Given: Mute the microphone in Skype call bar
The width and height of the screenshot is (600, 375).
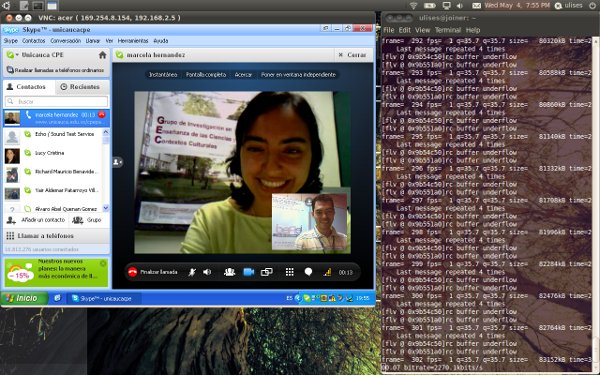Looking at the screenshot, I should pos(192,272).
